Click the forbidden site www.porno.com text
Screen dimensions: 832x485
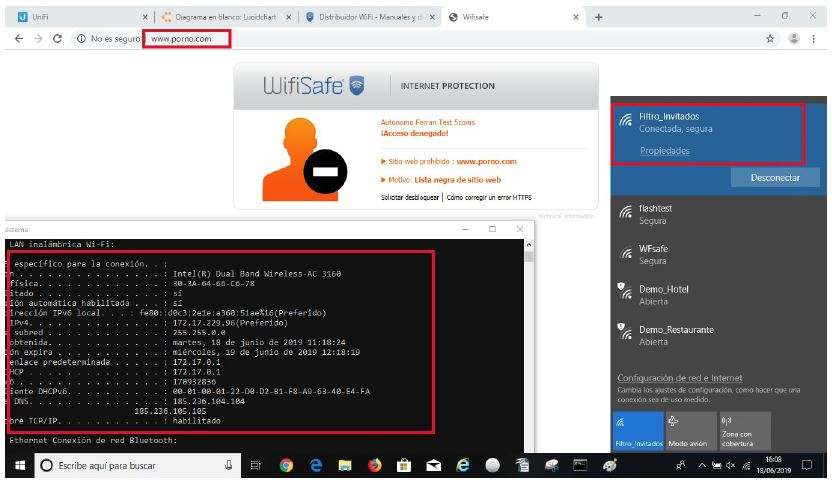pyautogui.click(x=486, y=161)
